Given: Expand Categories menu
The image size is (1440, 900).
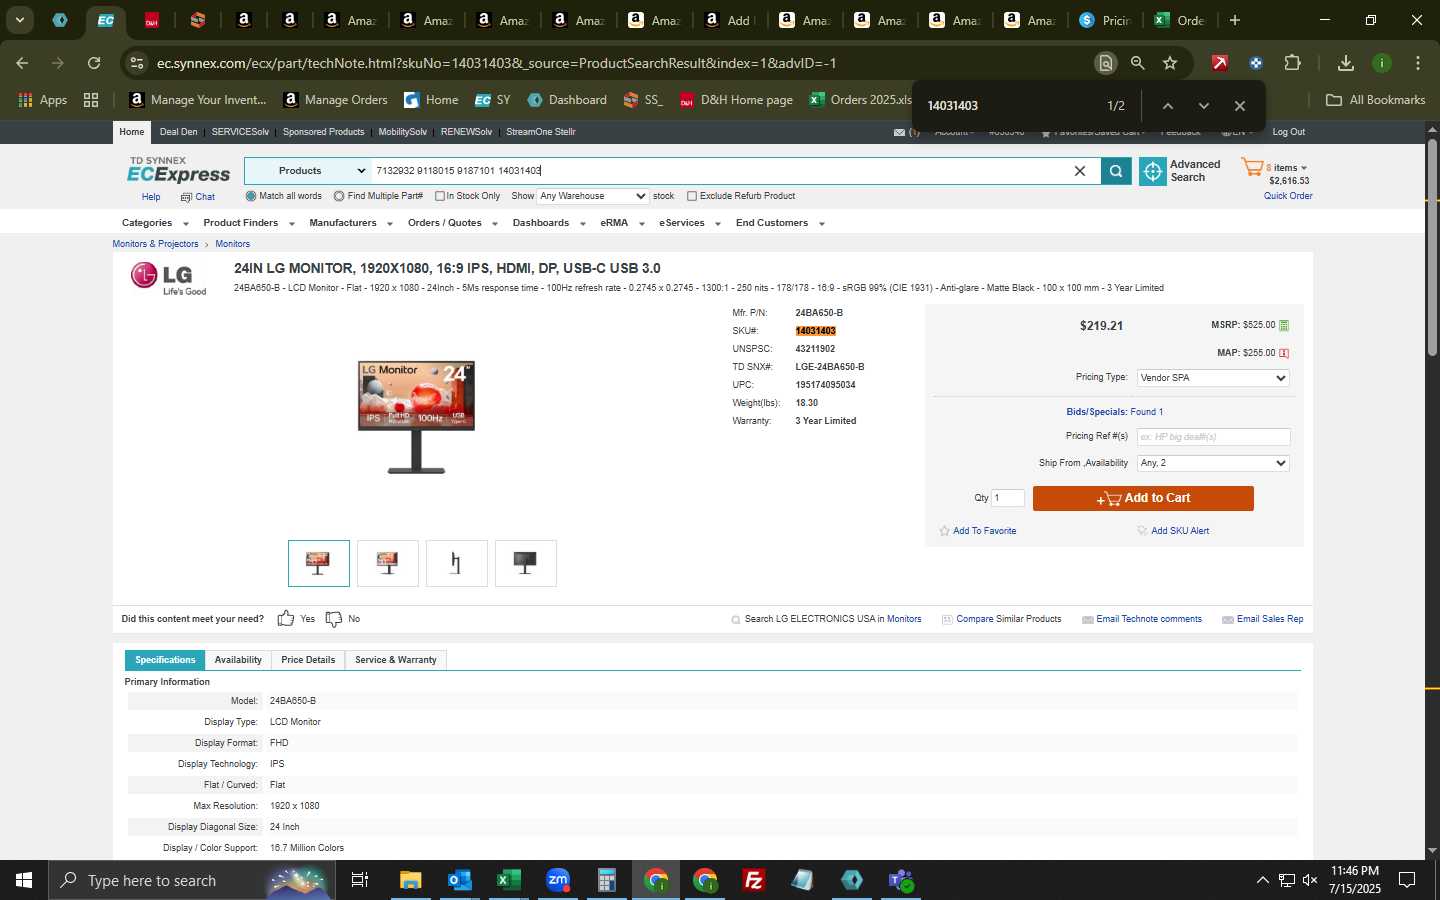Looking at the screenshot, I should pyautogui.click(x=155, y=223).
